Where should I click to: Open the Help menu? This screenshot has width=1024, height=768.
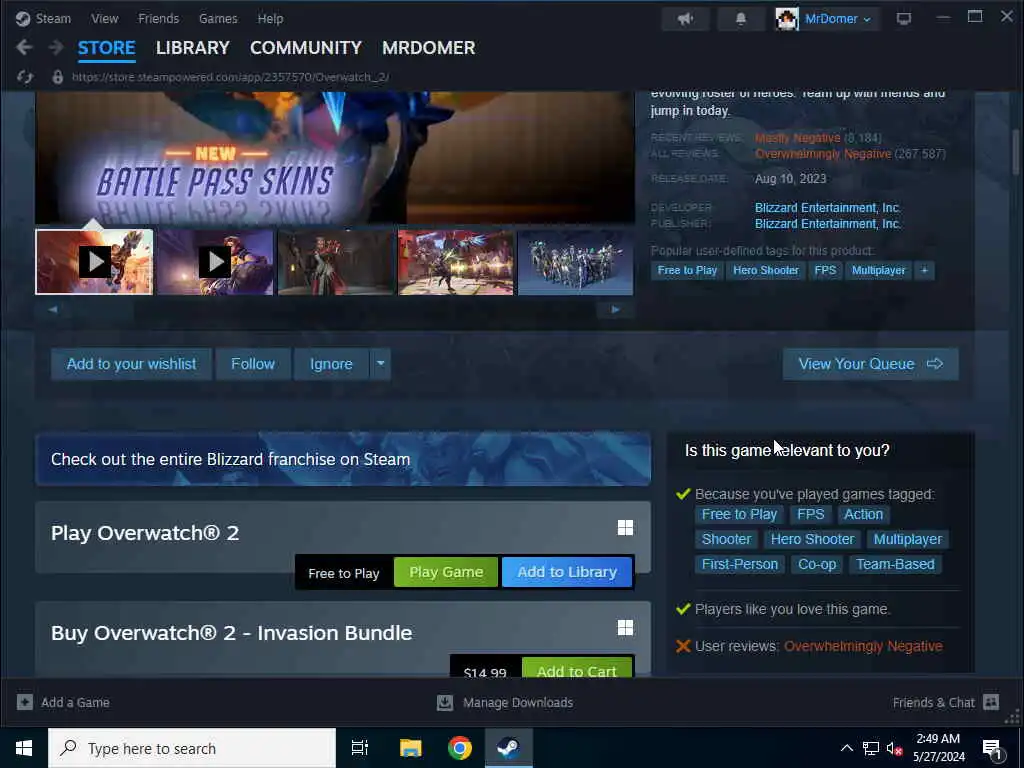pos(270,18)
